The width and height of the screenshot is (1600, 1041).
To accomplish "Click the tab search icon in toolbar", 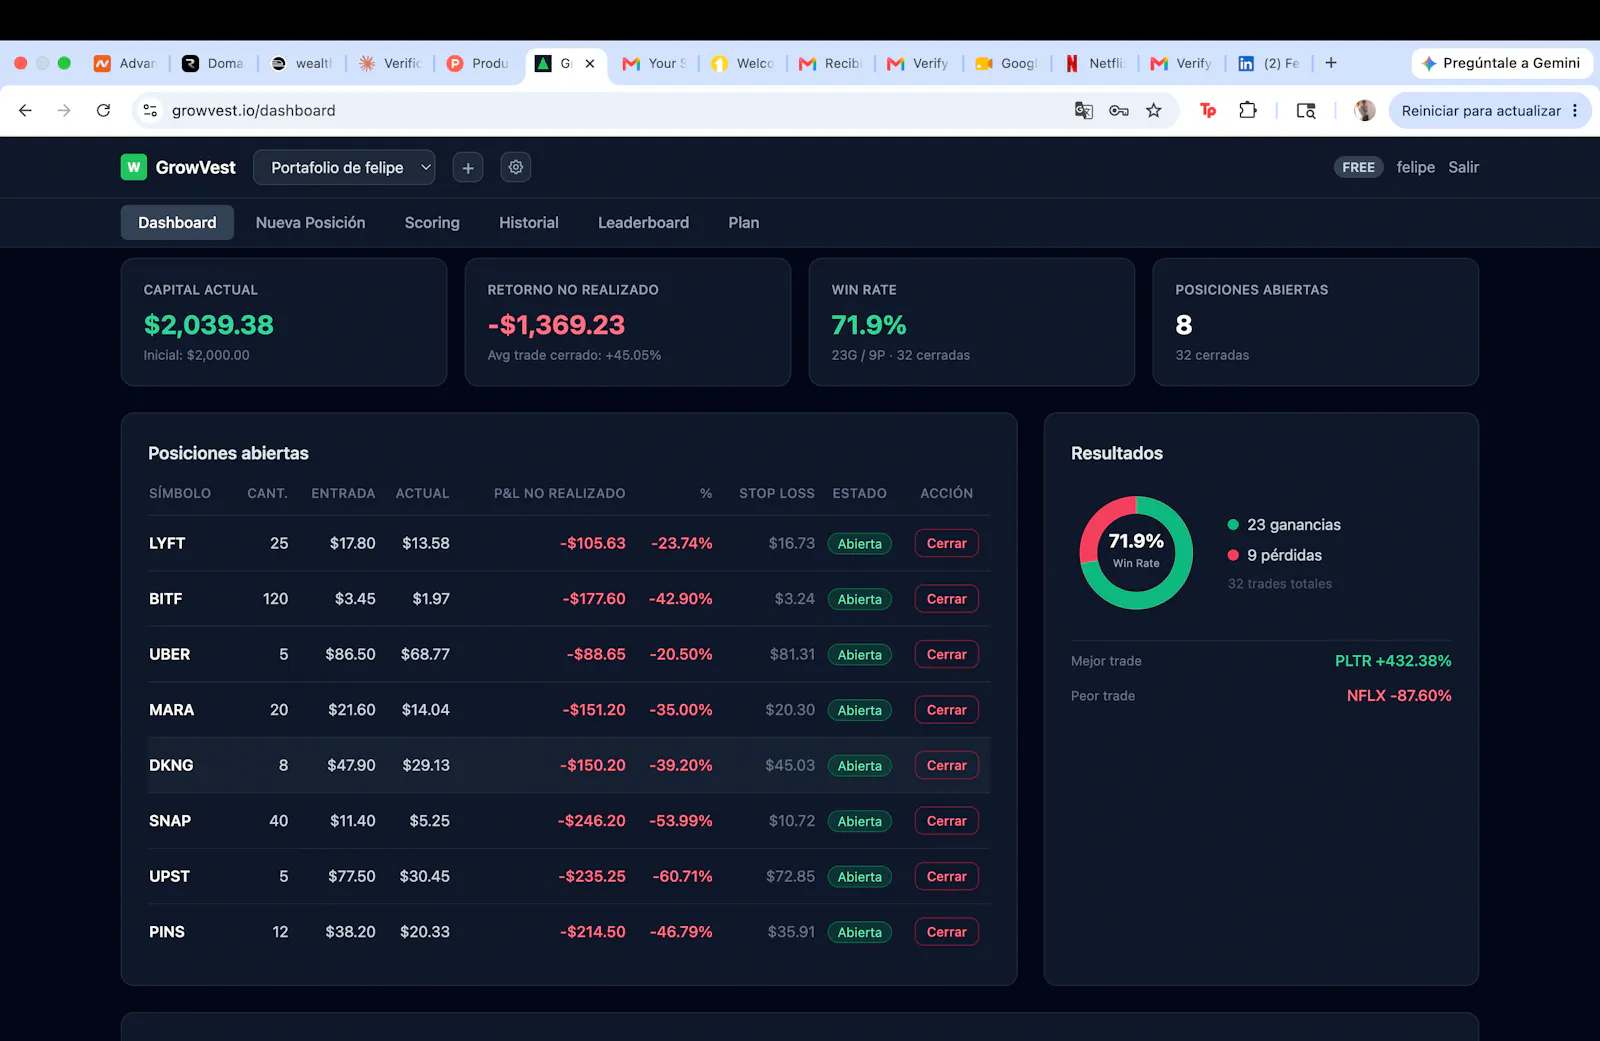I will click(x=1306, y=110).
